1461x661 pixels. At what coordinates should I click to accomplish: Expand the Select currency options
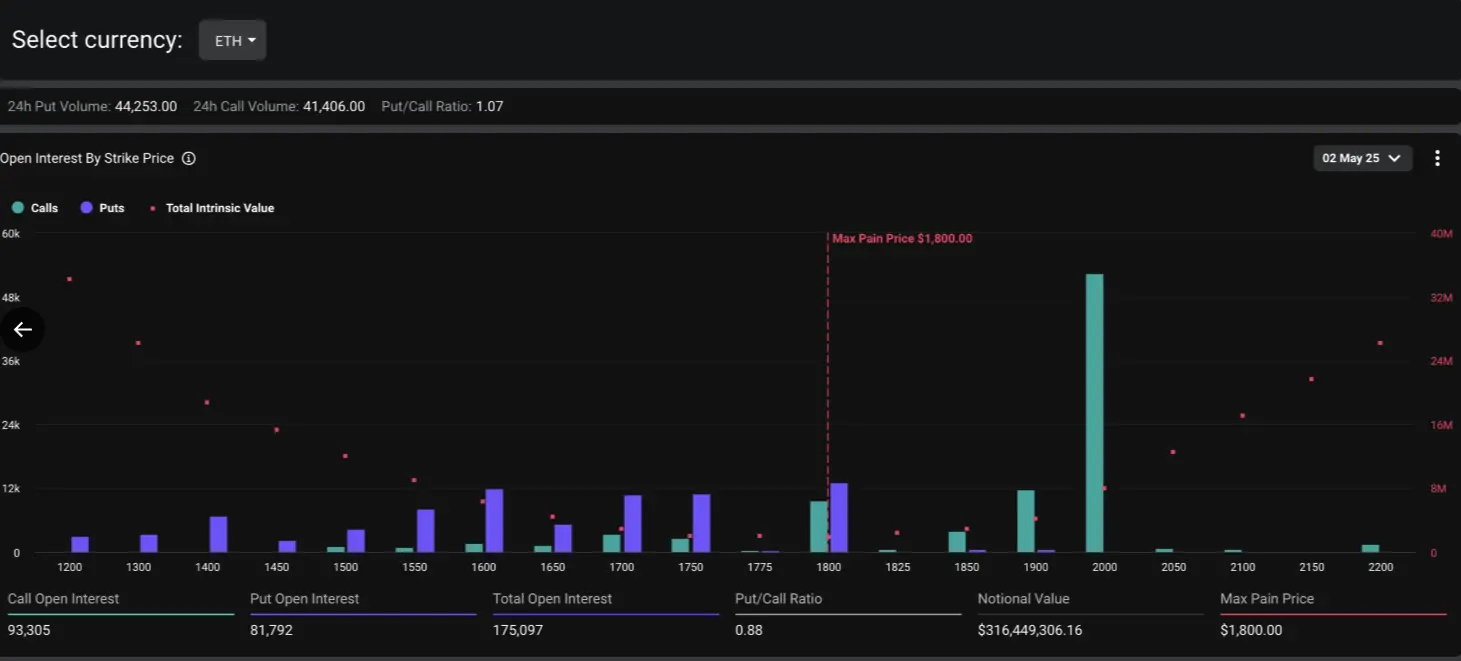pos(232,40)
